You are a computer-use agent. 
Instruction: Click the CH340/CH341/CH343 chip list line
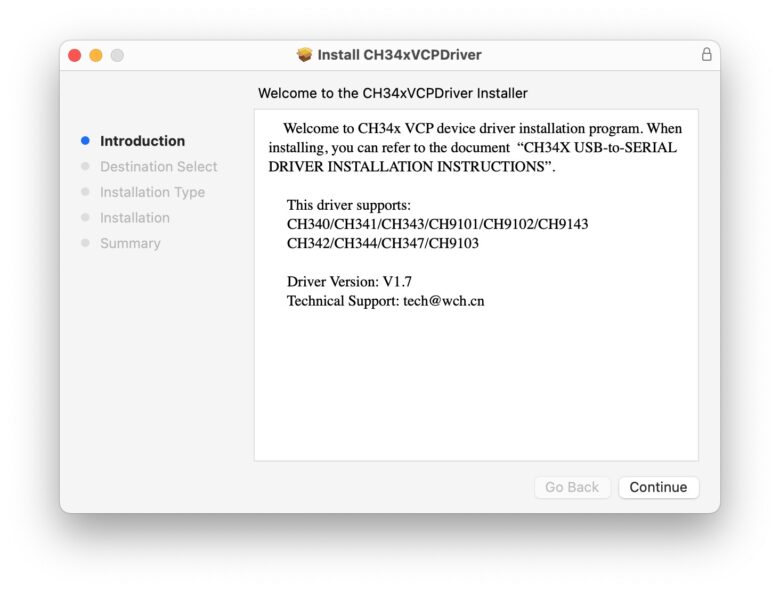click(437, 224)
